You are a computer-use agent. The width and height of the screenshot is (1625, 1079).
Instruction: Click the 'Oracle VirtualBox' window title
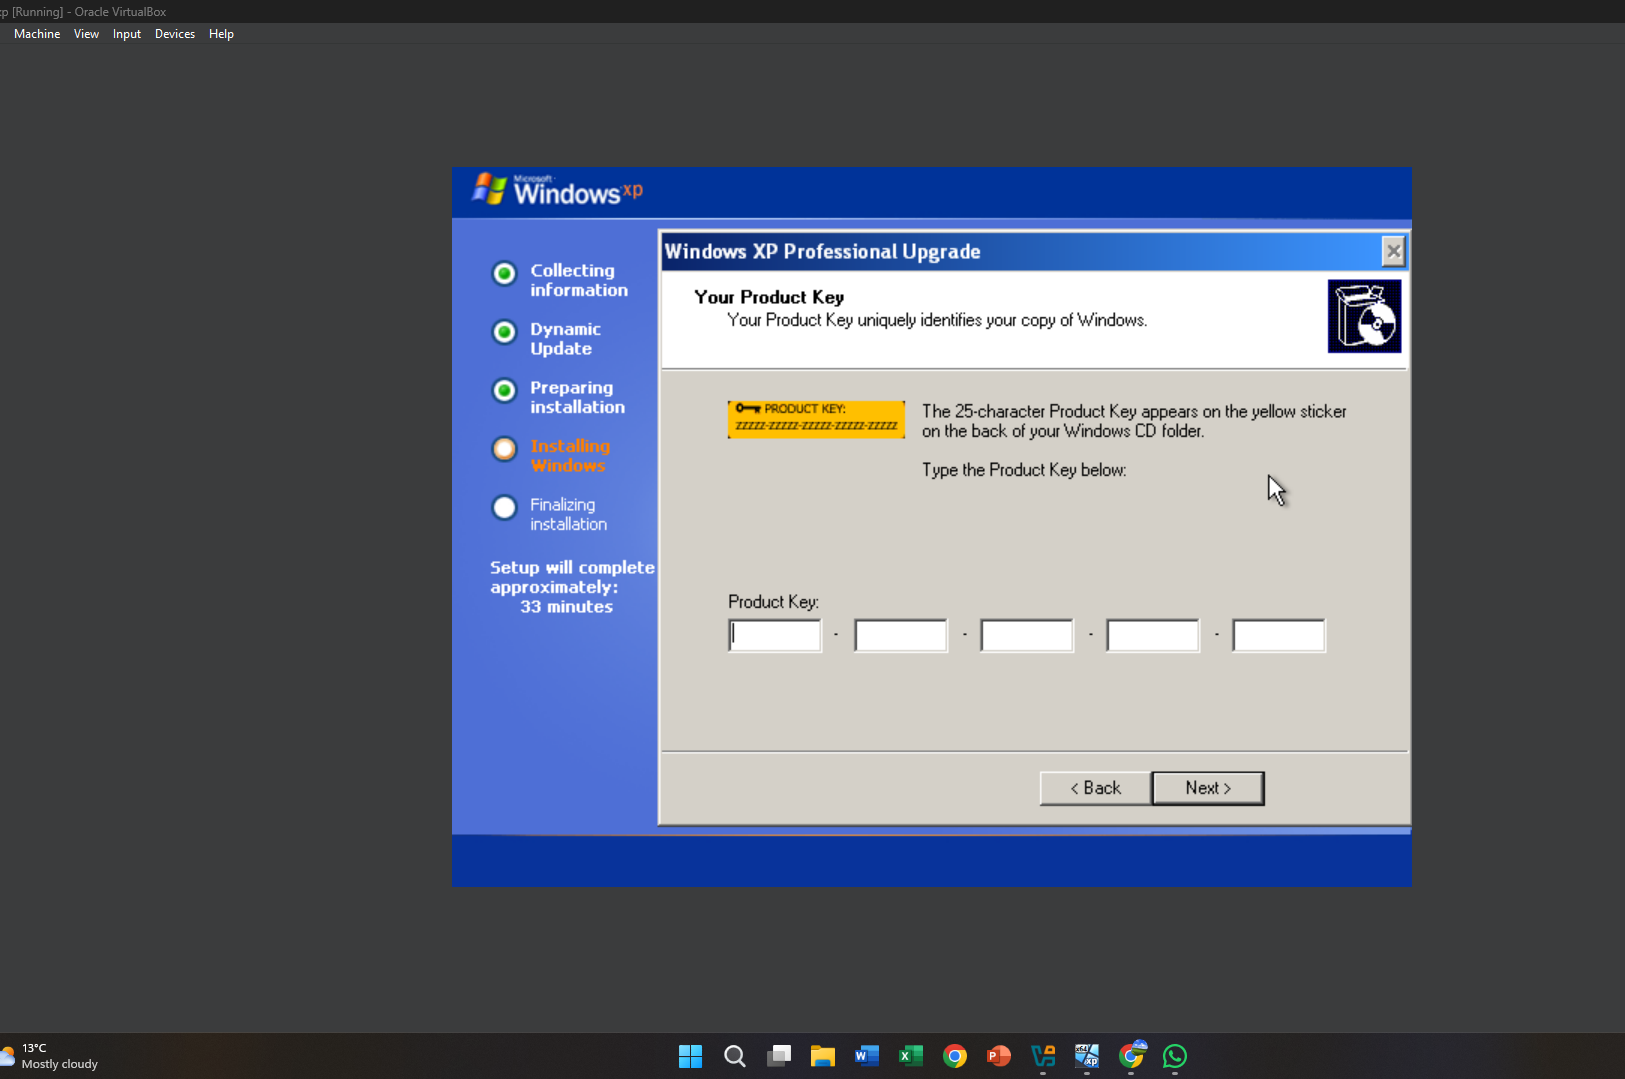(120, 12)
